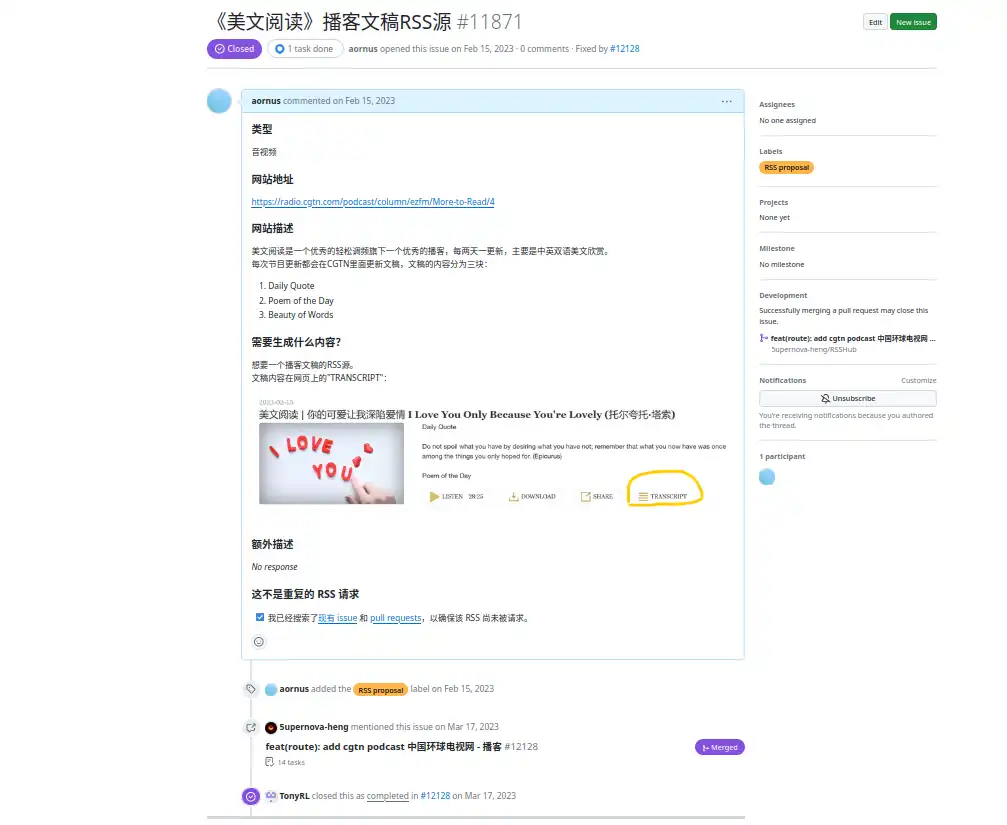The width and height of the screenshot is (1007, 825).
Task: Click the orange RSS proposal label
Action: click(x=786, y=168)
